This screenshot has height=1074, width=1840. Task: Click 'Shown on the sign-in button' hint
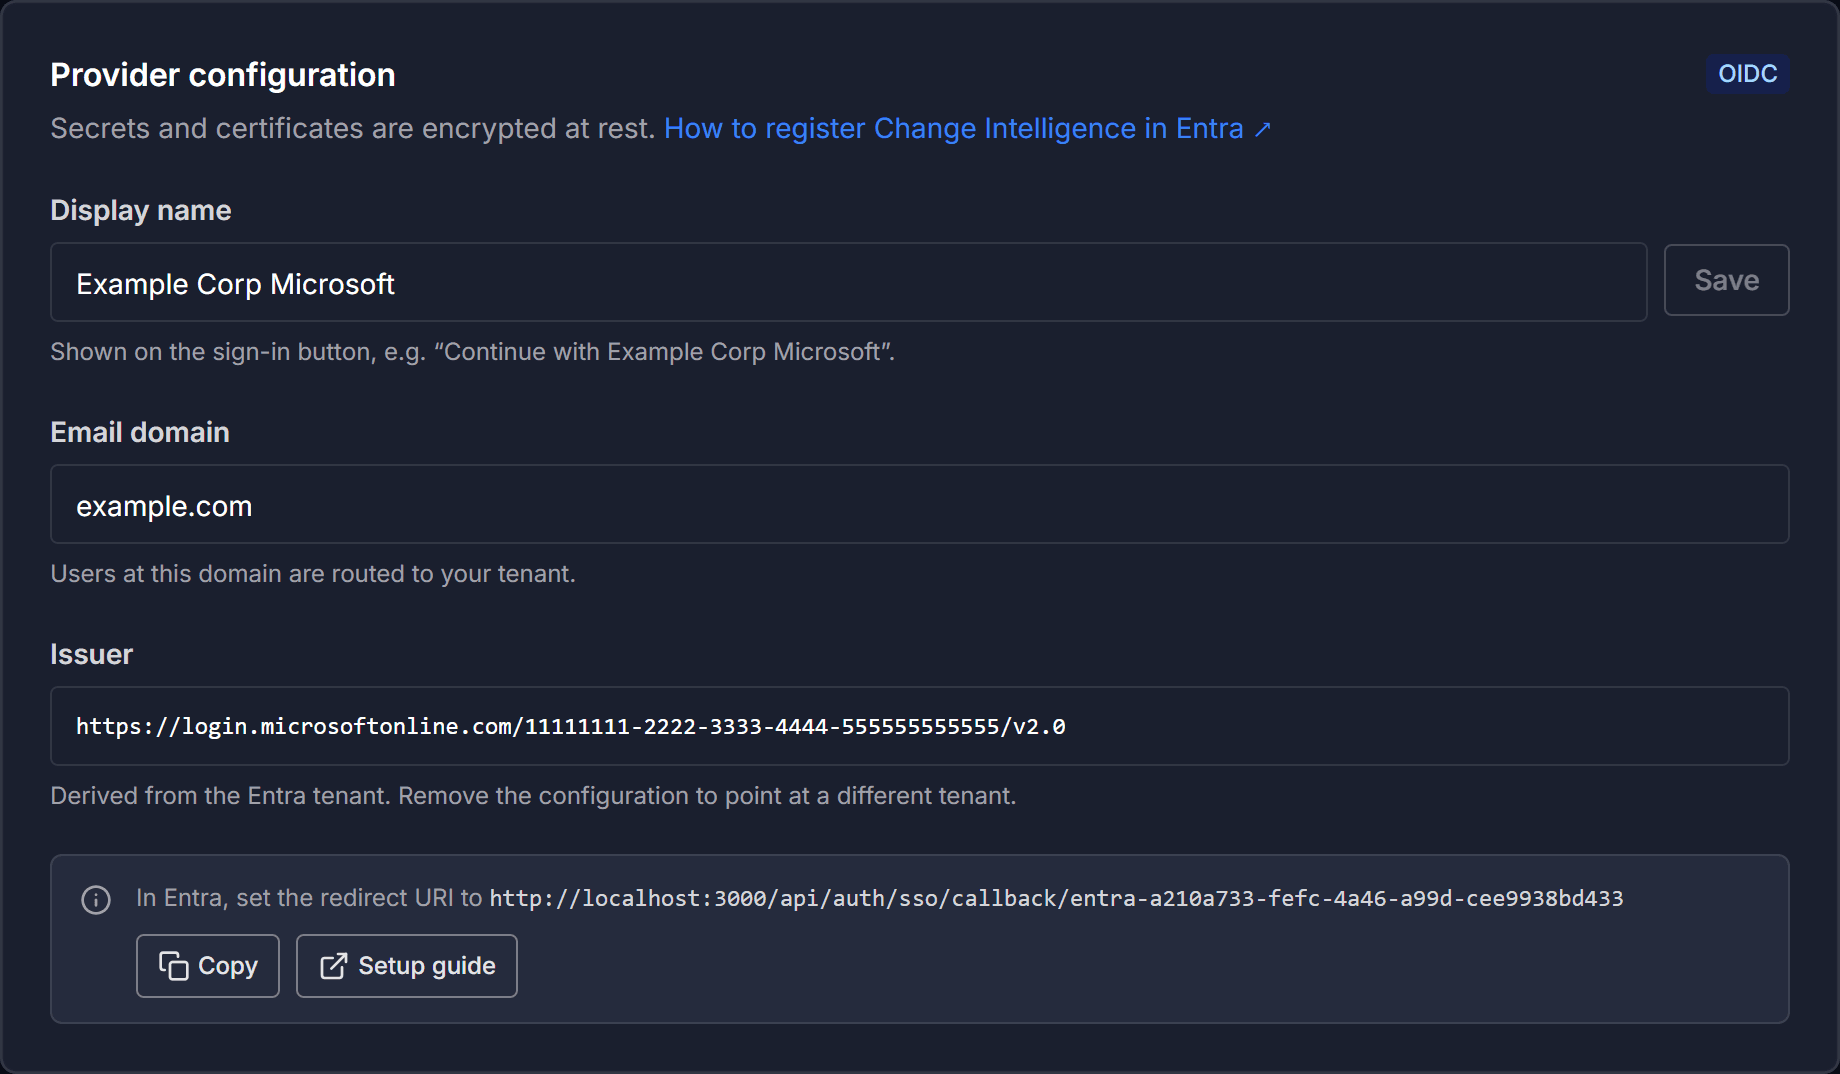(x=473, y=352)
